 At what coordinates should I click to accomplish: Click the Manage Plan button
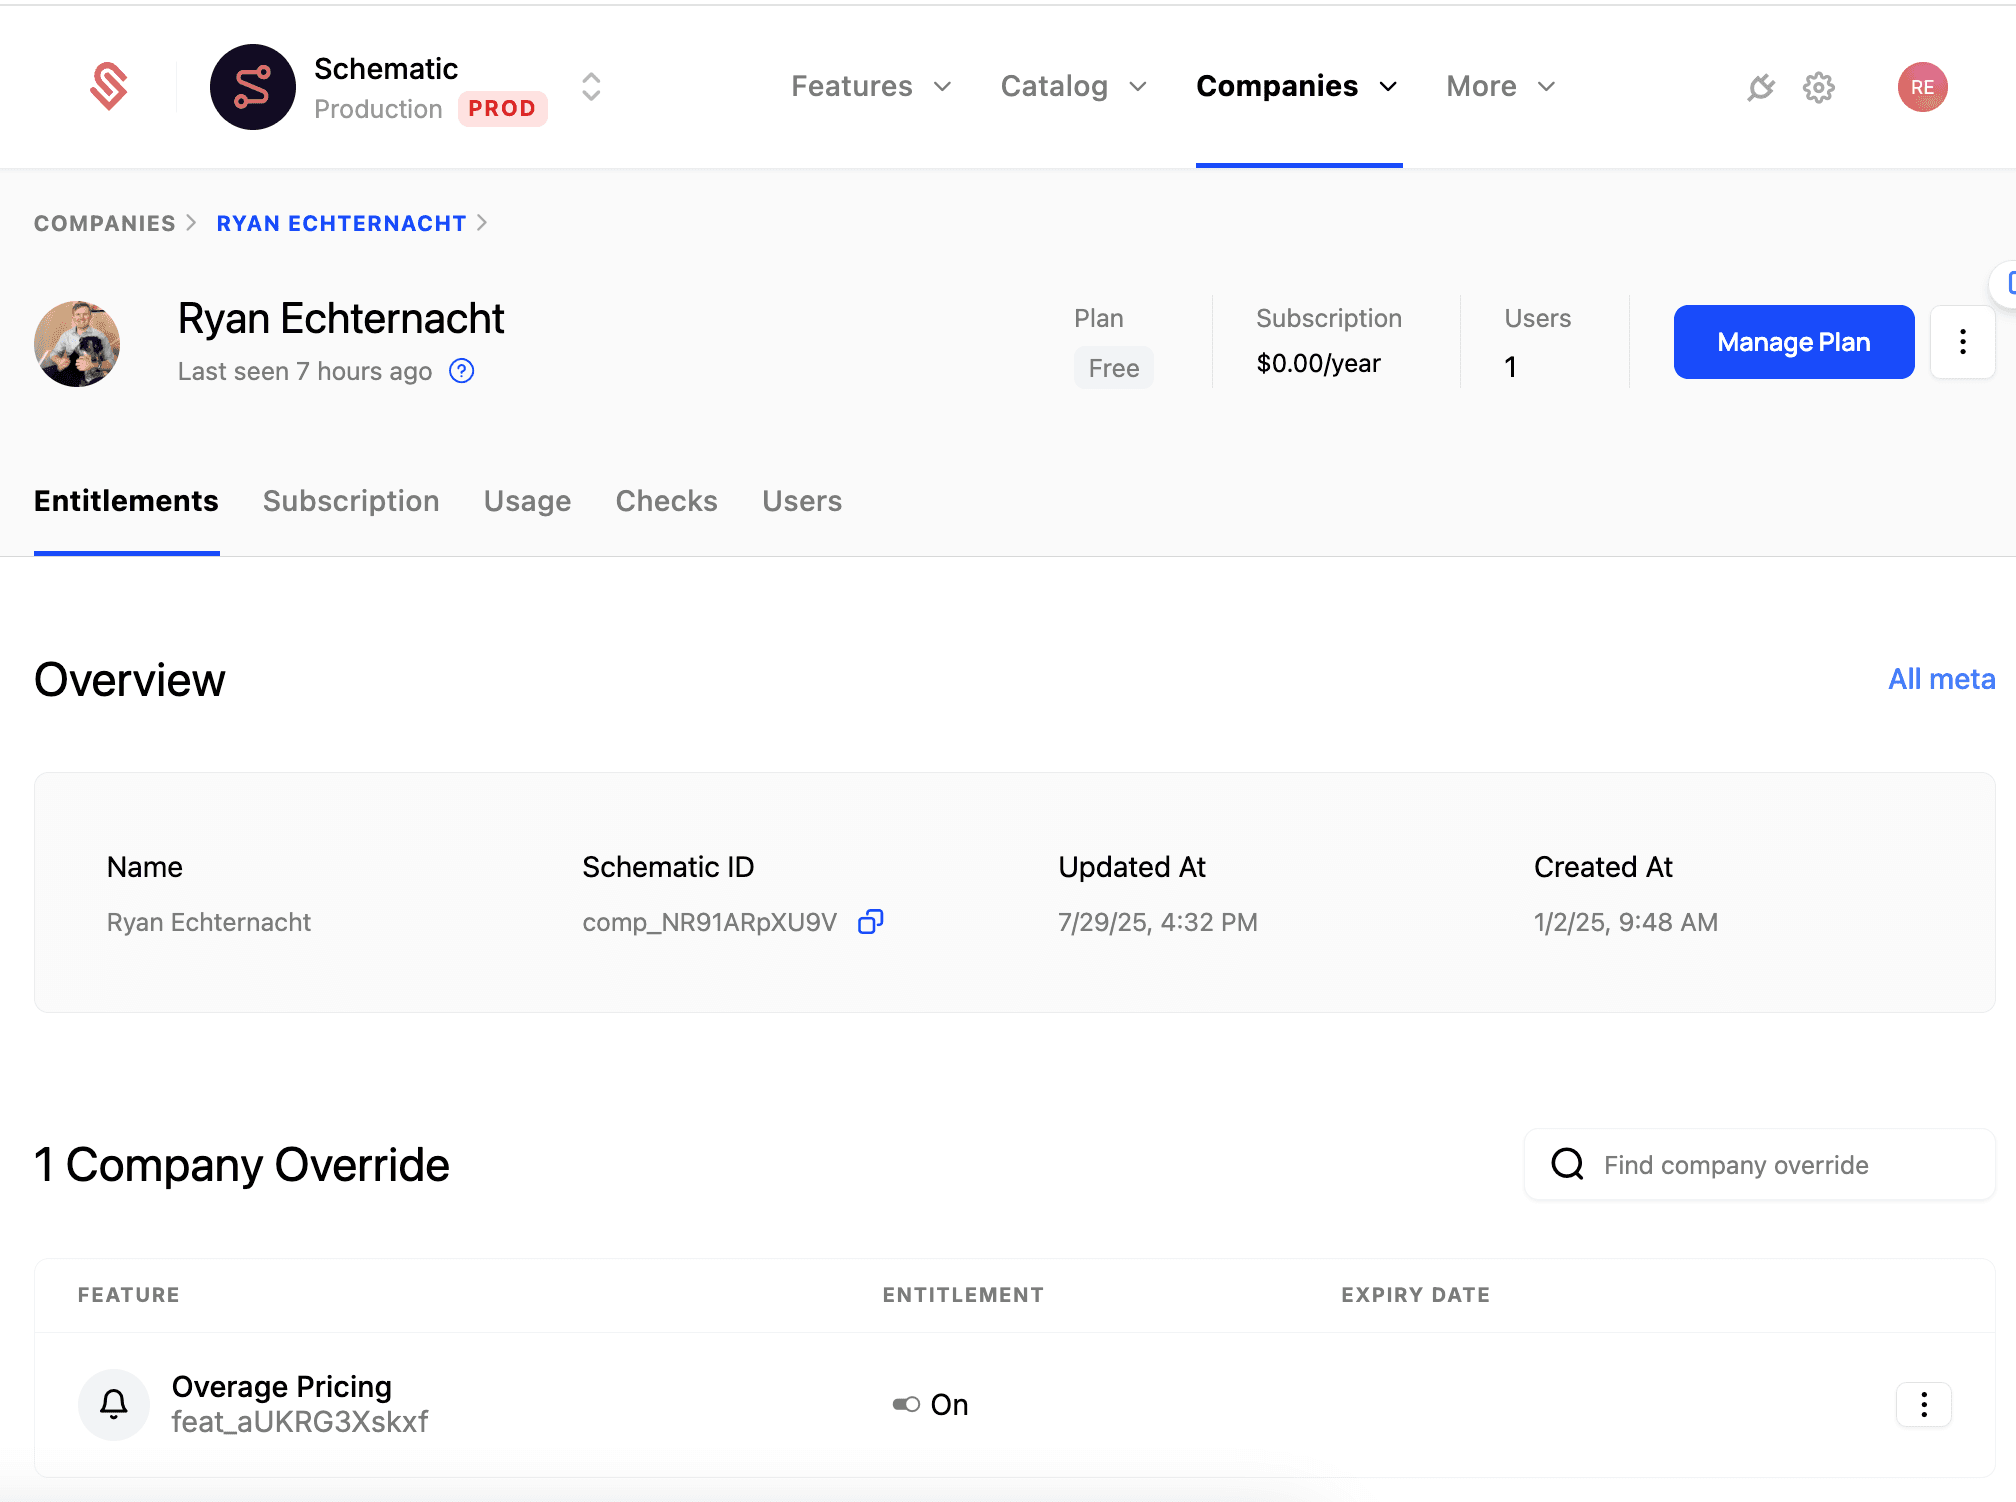click(1793, 342)
